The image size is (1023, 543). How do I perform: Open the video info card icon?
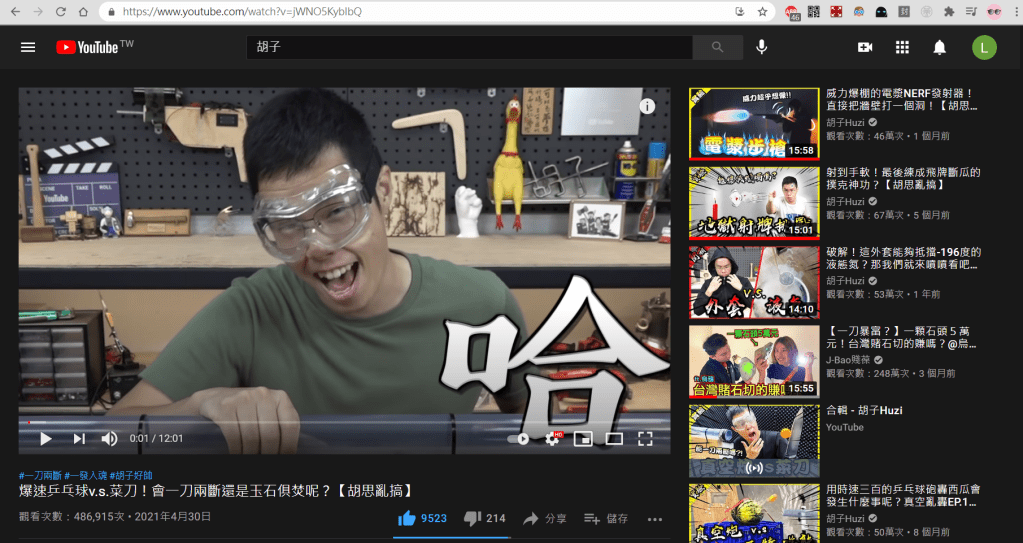click(647, 106)
